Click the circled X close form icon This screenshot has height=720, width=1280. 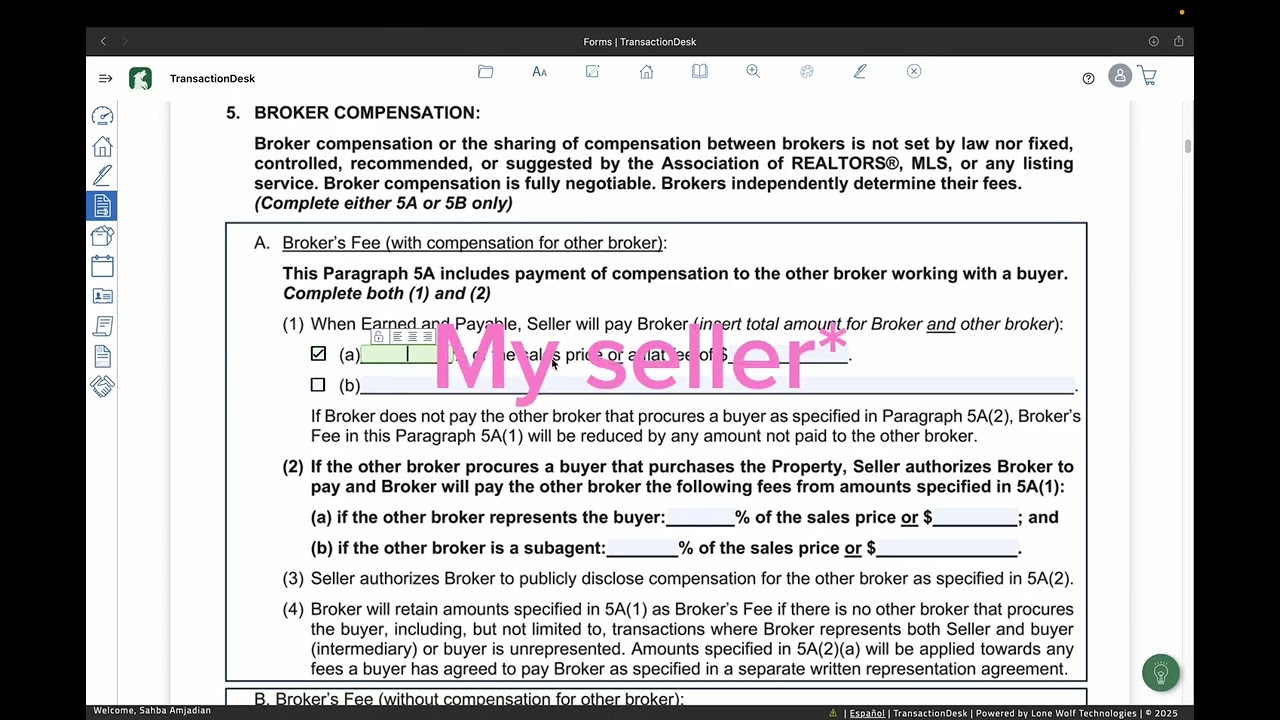pyautogui.click(x=914, y=72)
